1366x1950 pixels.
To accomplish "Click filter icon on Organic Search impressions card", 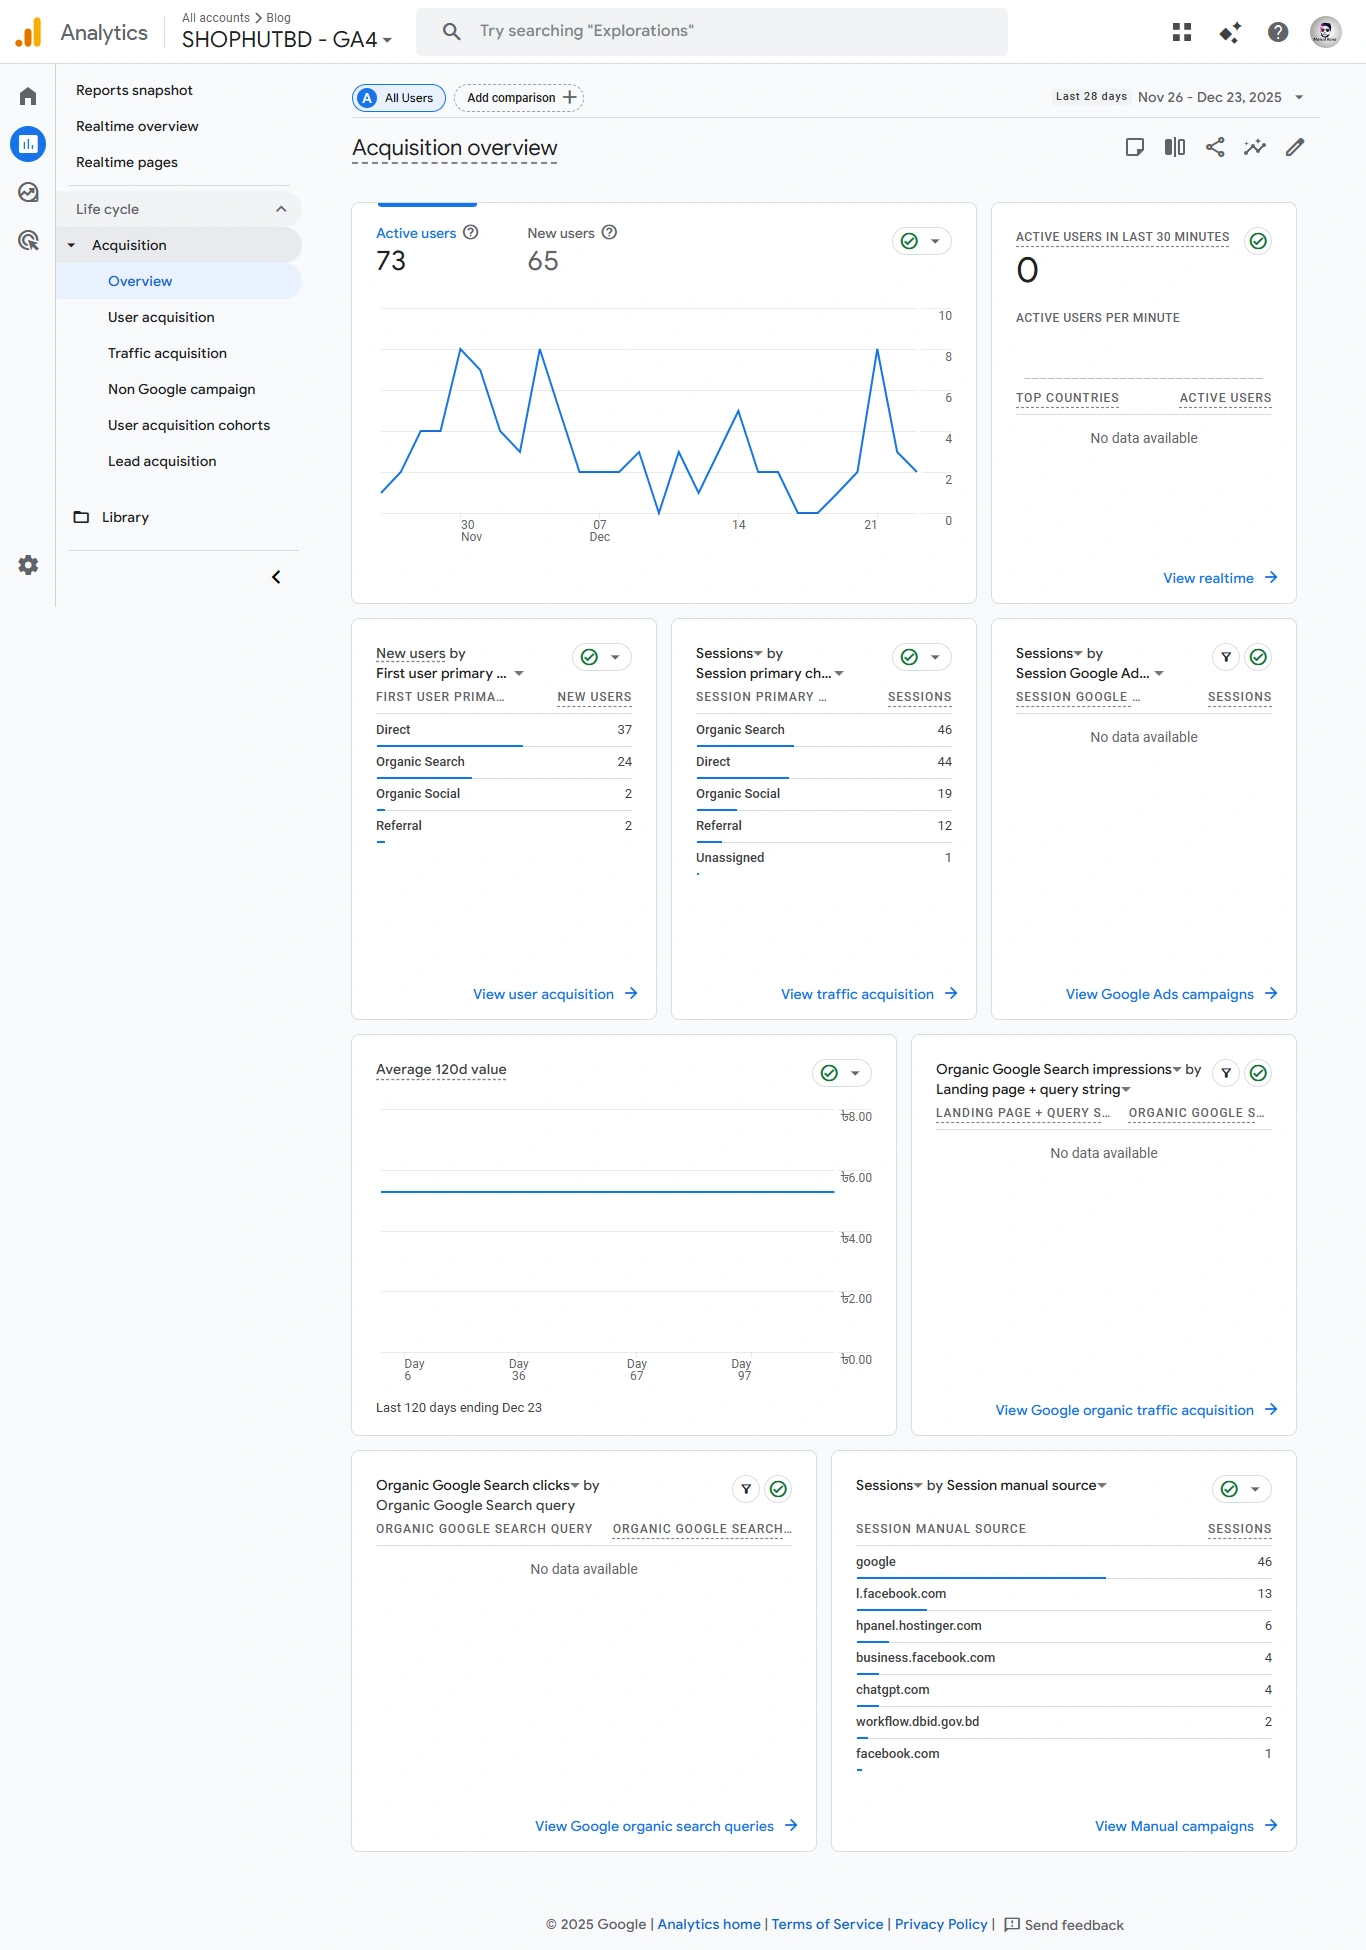I will pyautogui.click(x=1226, y=1073).
